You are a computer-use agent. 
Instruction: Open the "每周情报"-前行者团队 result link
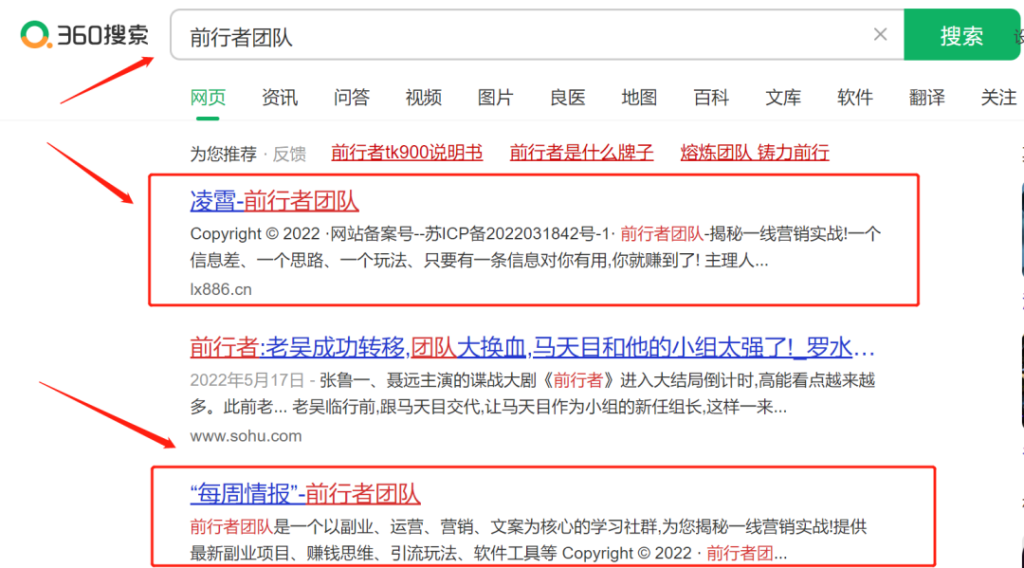[305, 493]
